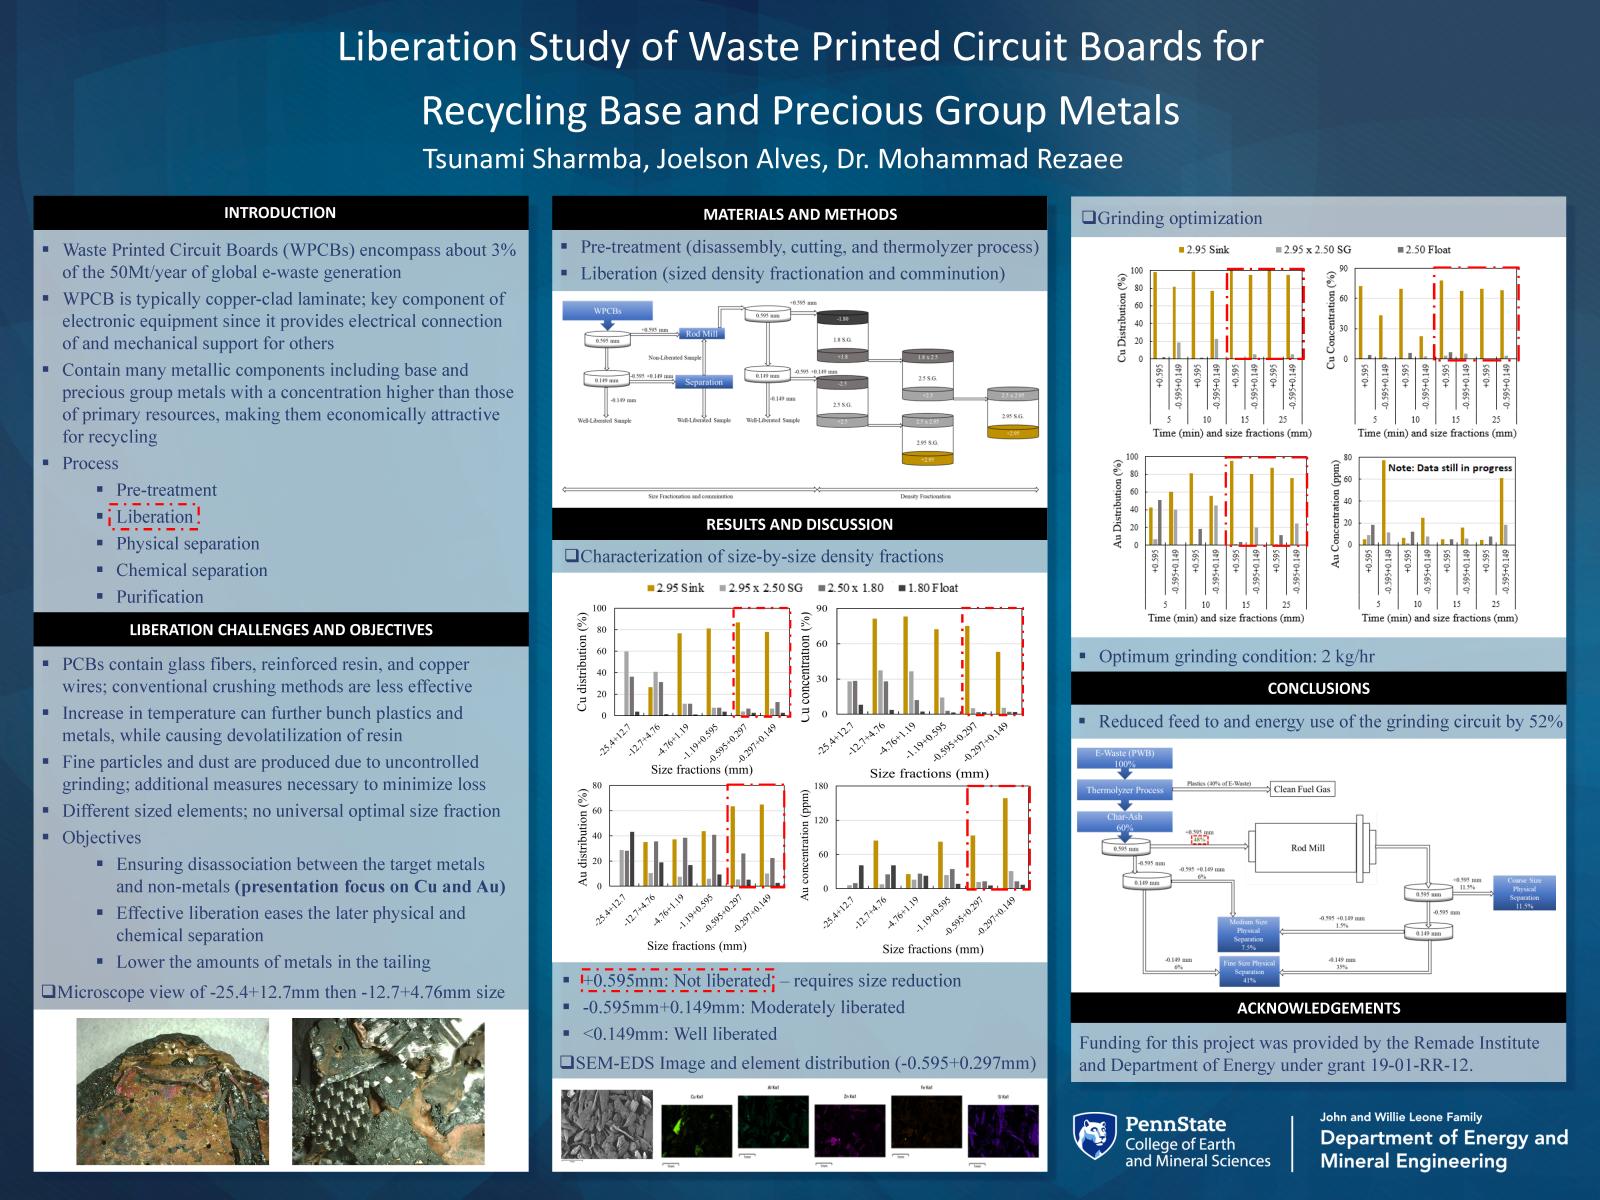
Task: Click the 'College of Earth and Mineral Sciences' text
Action: [1198, 1152]
